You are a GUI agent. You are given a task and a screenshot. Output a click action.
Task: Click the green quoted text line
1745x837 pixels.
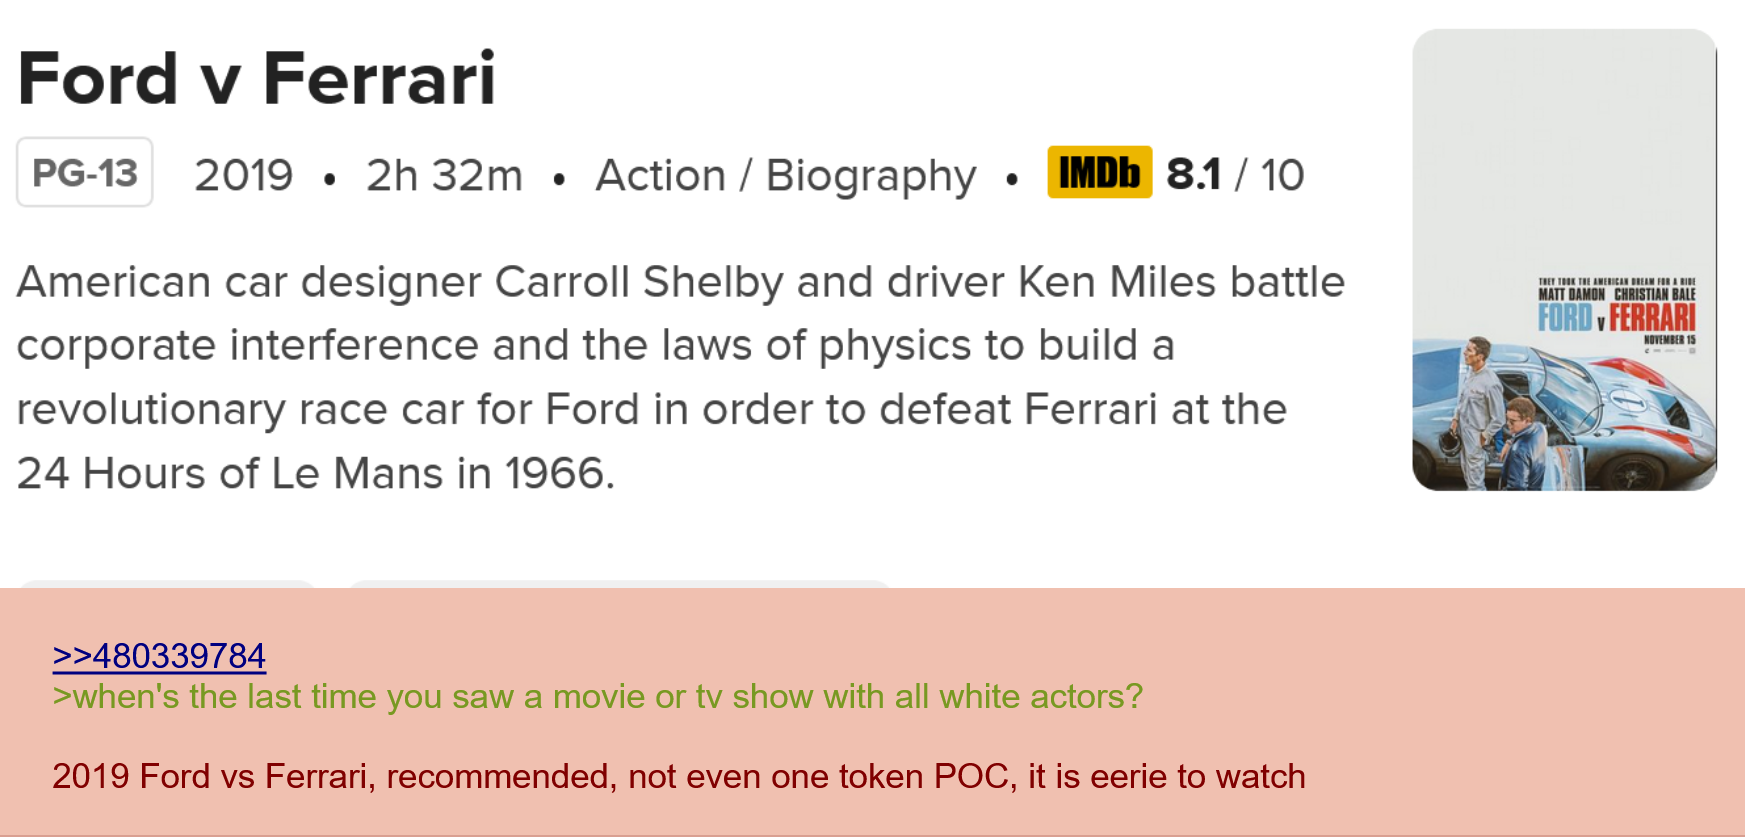tap(597, 696)
